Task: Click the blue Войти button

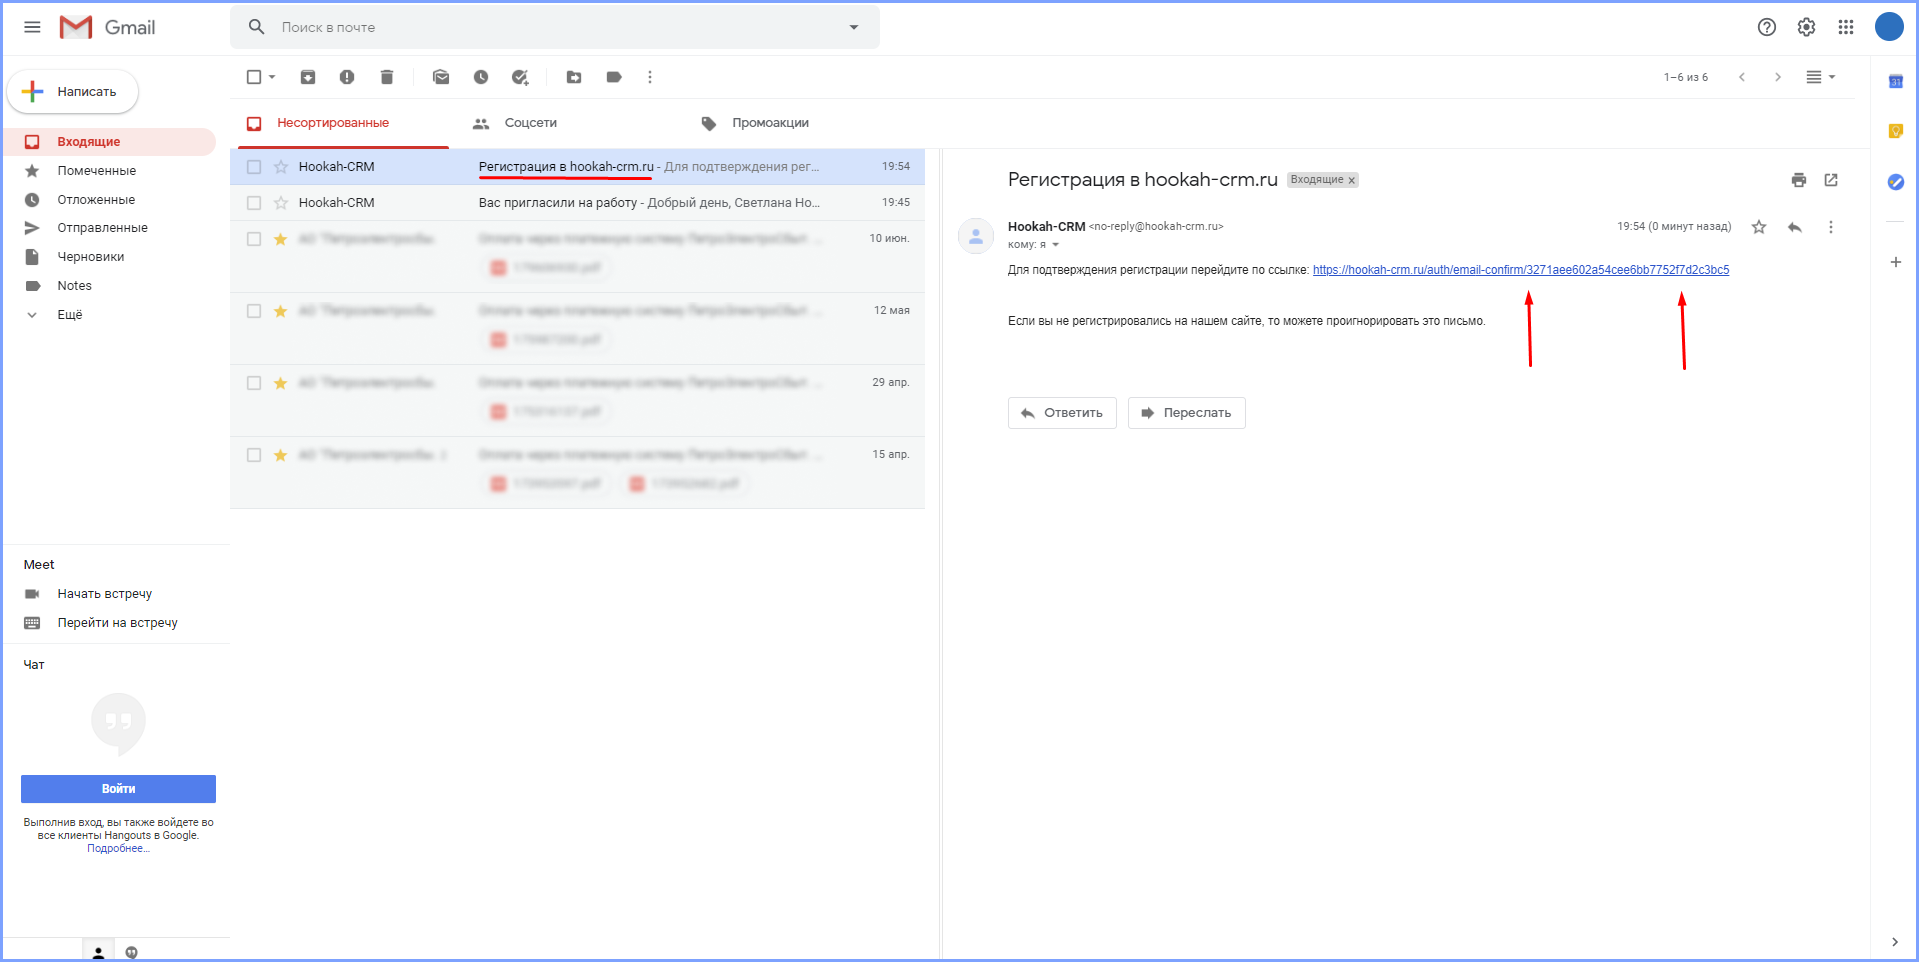Action: click(118, 789)
